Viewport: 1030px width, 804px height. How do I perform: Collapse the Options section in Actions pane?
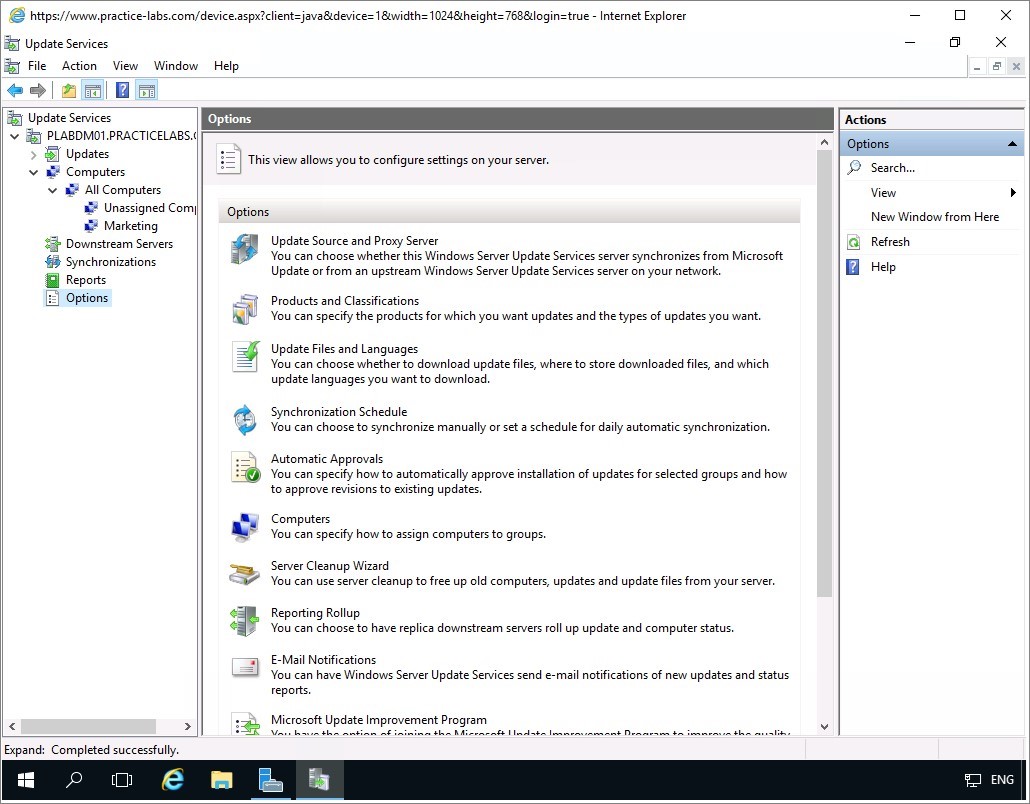[1012, 144]
